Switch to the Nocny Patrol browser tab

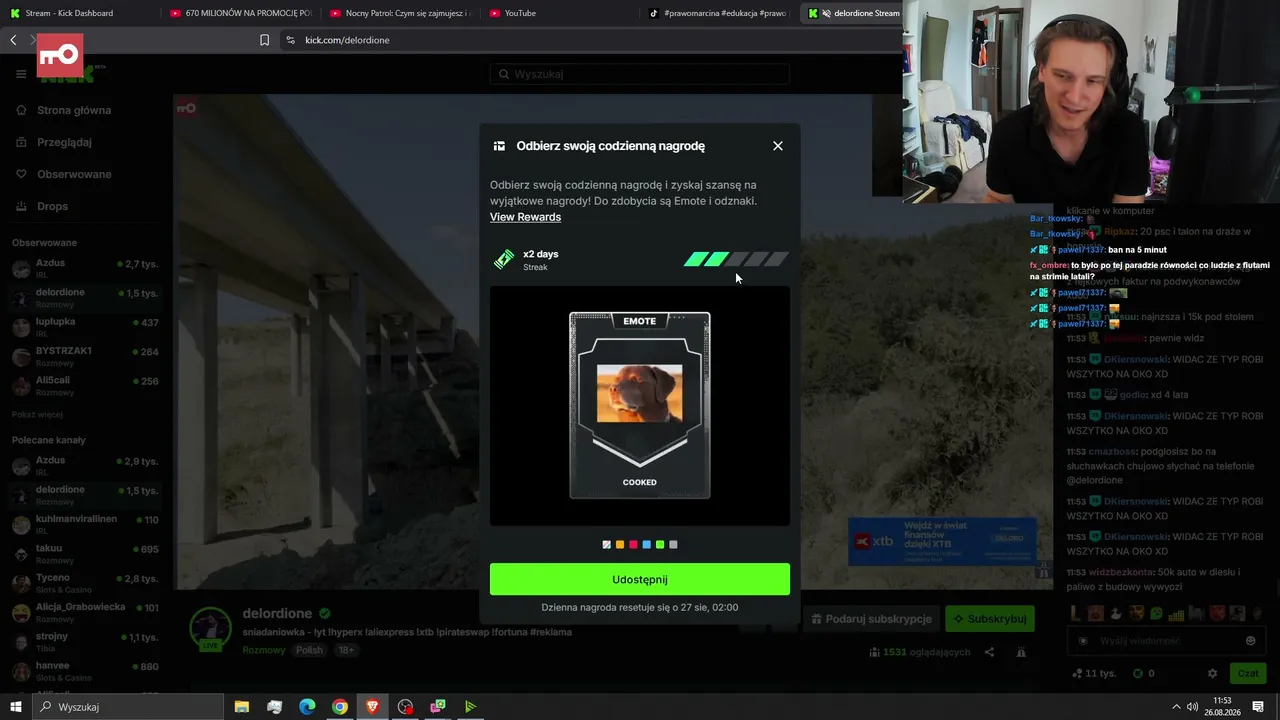coord(400,13)
